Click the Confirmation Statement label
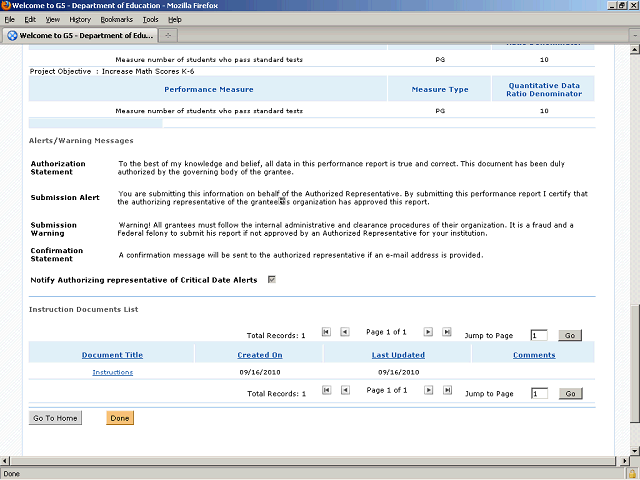 pos(57,254)
